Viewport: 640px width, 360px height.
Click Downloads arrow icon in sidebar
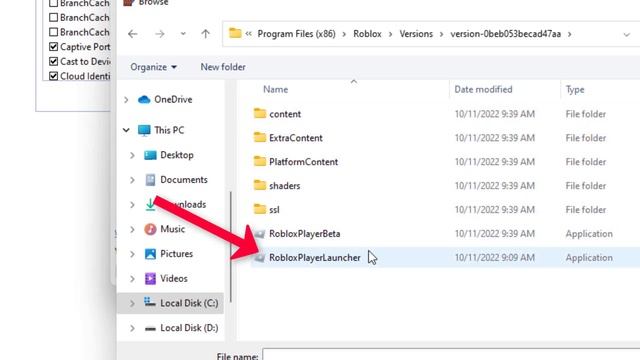(150, 204)
